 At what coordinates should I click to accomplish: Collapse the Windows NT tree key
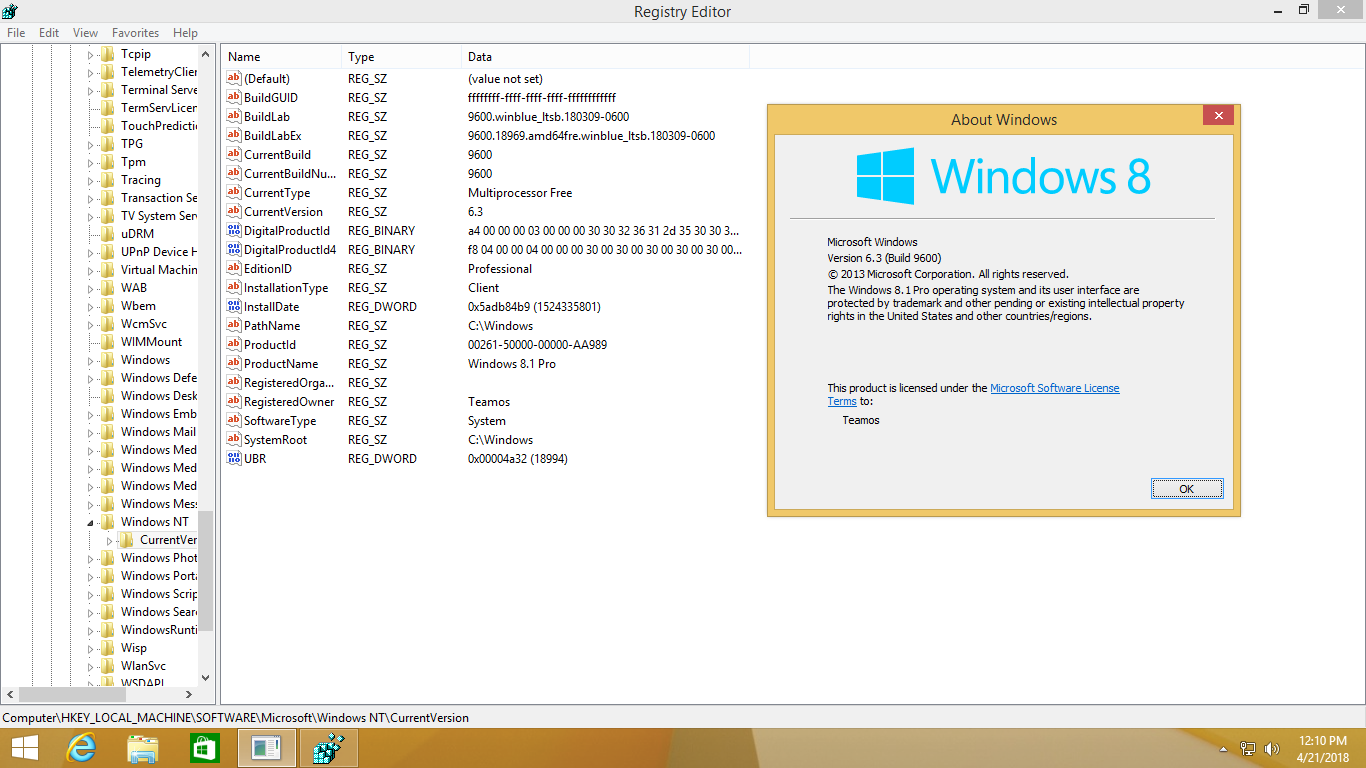[x=90, y=522]
